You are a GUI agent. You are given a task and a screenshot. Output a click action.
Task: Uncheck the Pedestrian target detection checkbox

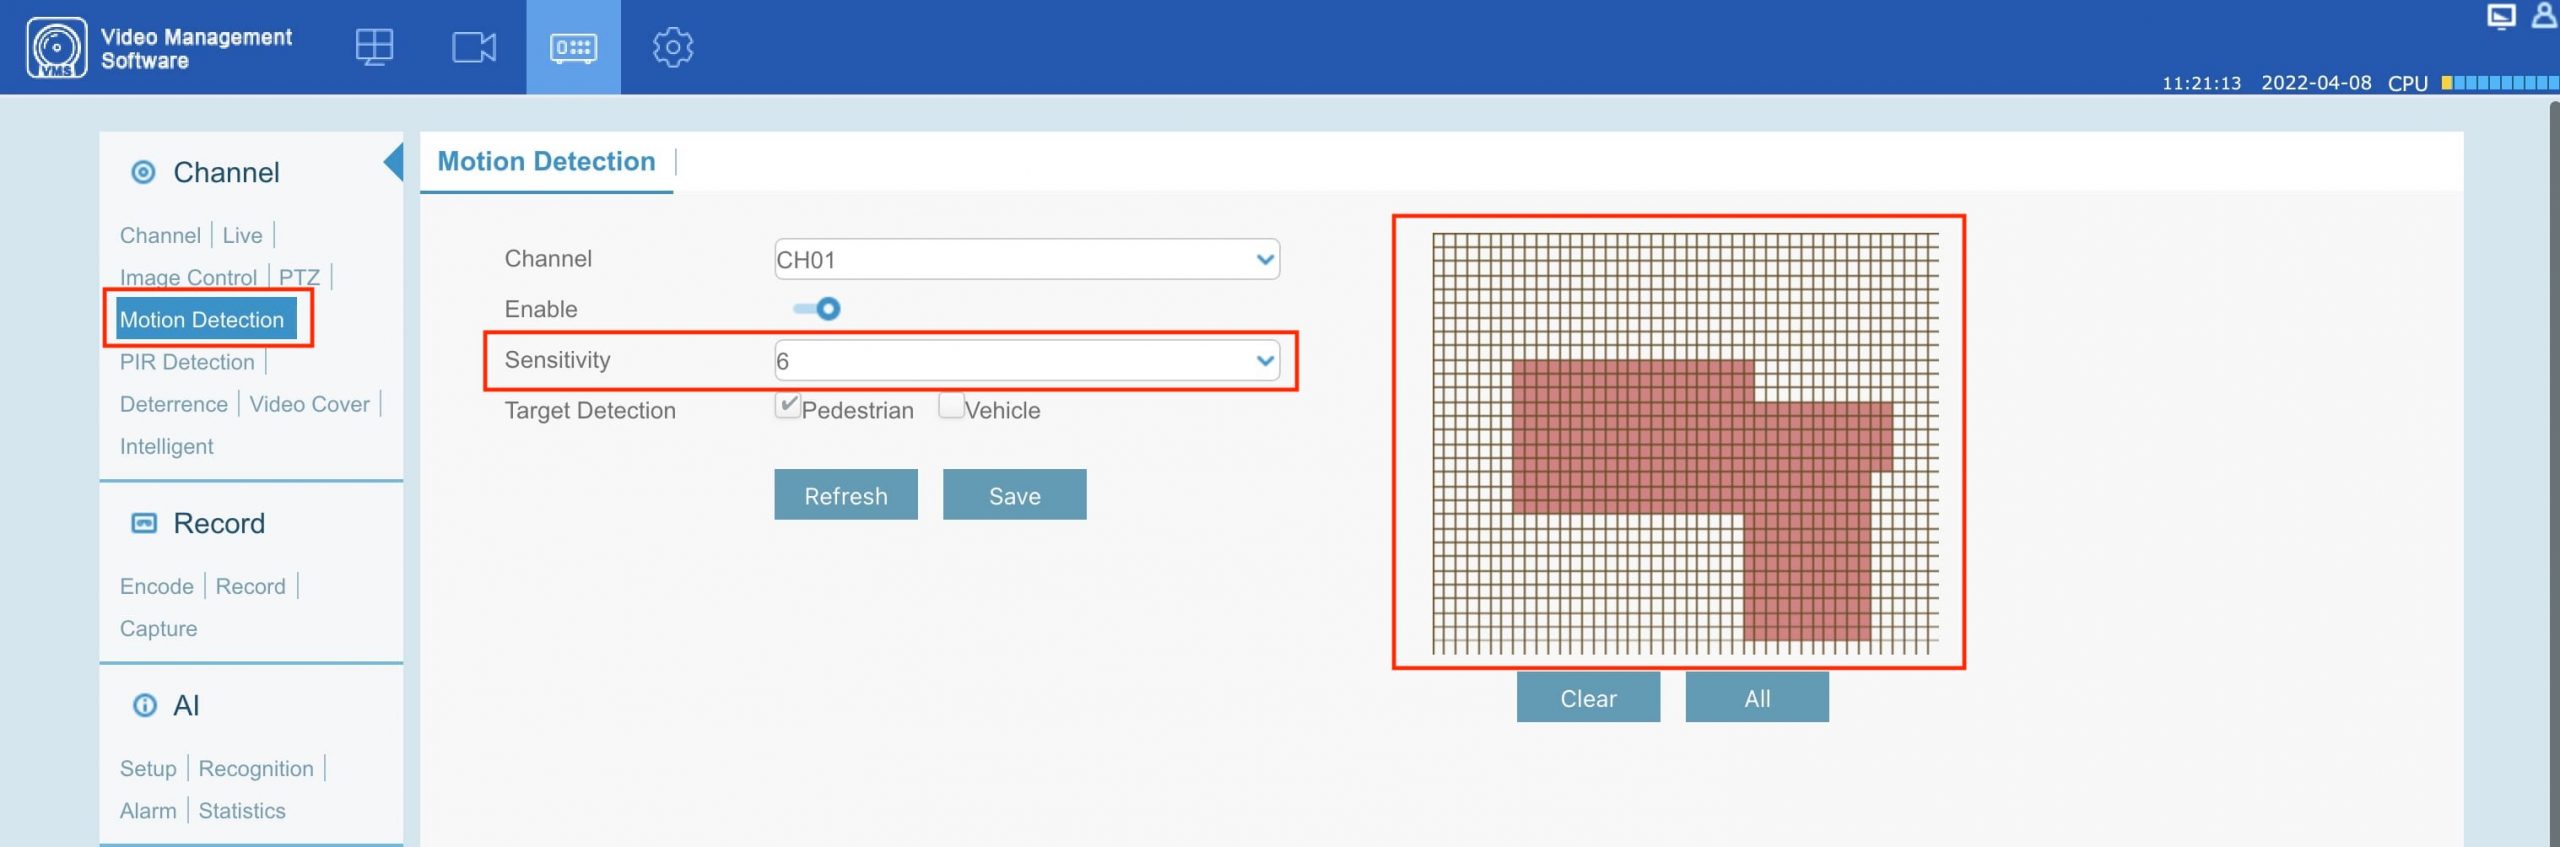[787, 406]
